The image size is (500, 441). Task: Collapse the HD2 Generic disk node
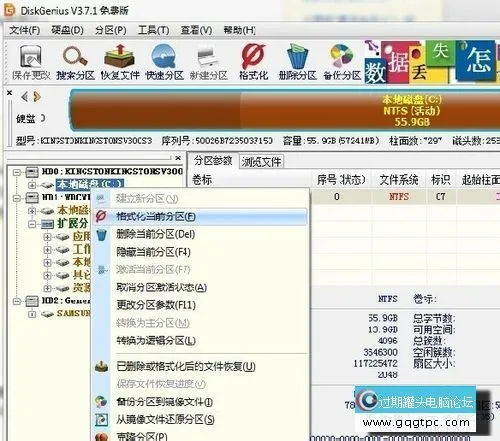coord(17,301)
